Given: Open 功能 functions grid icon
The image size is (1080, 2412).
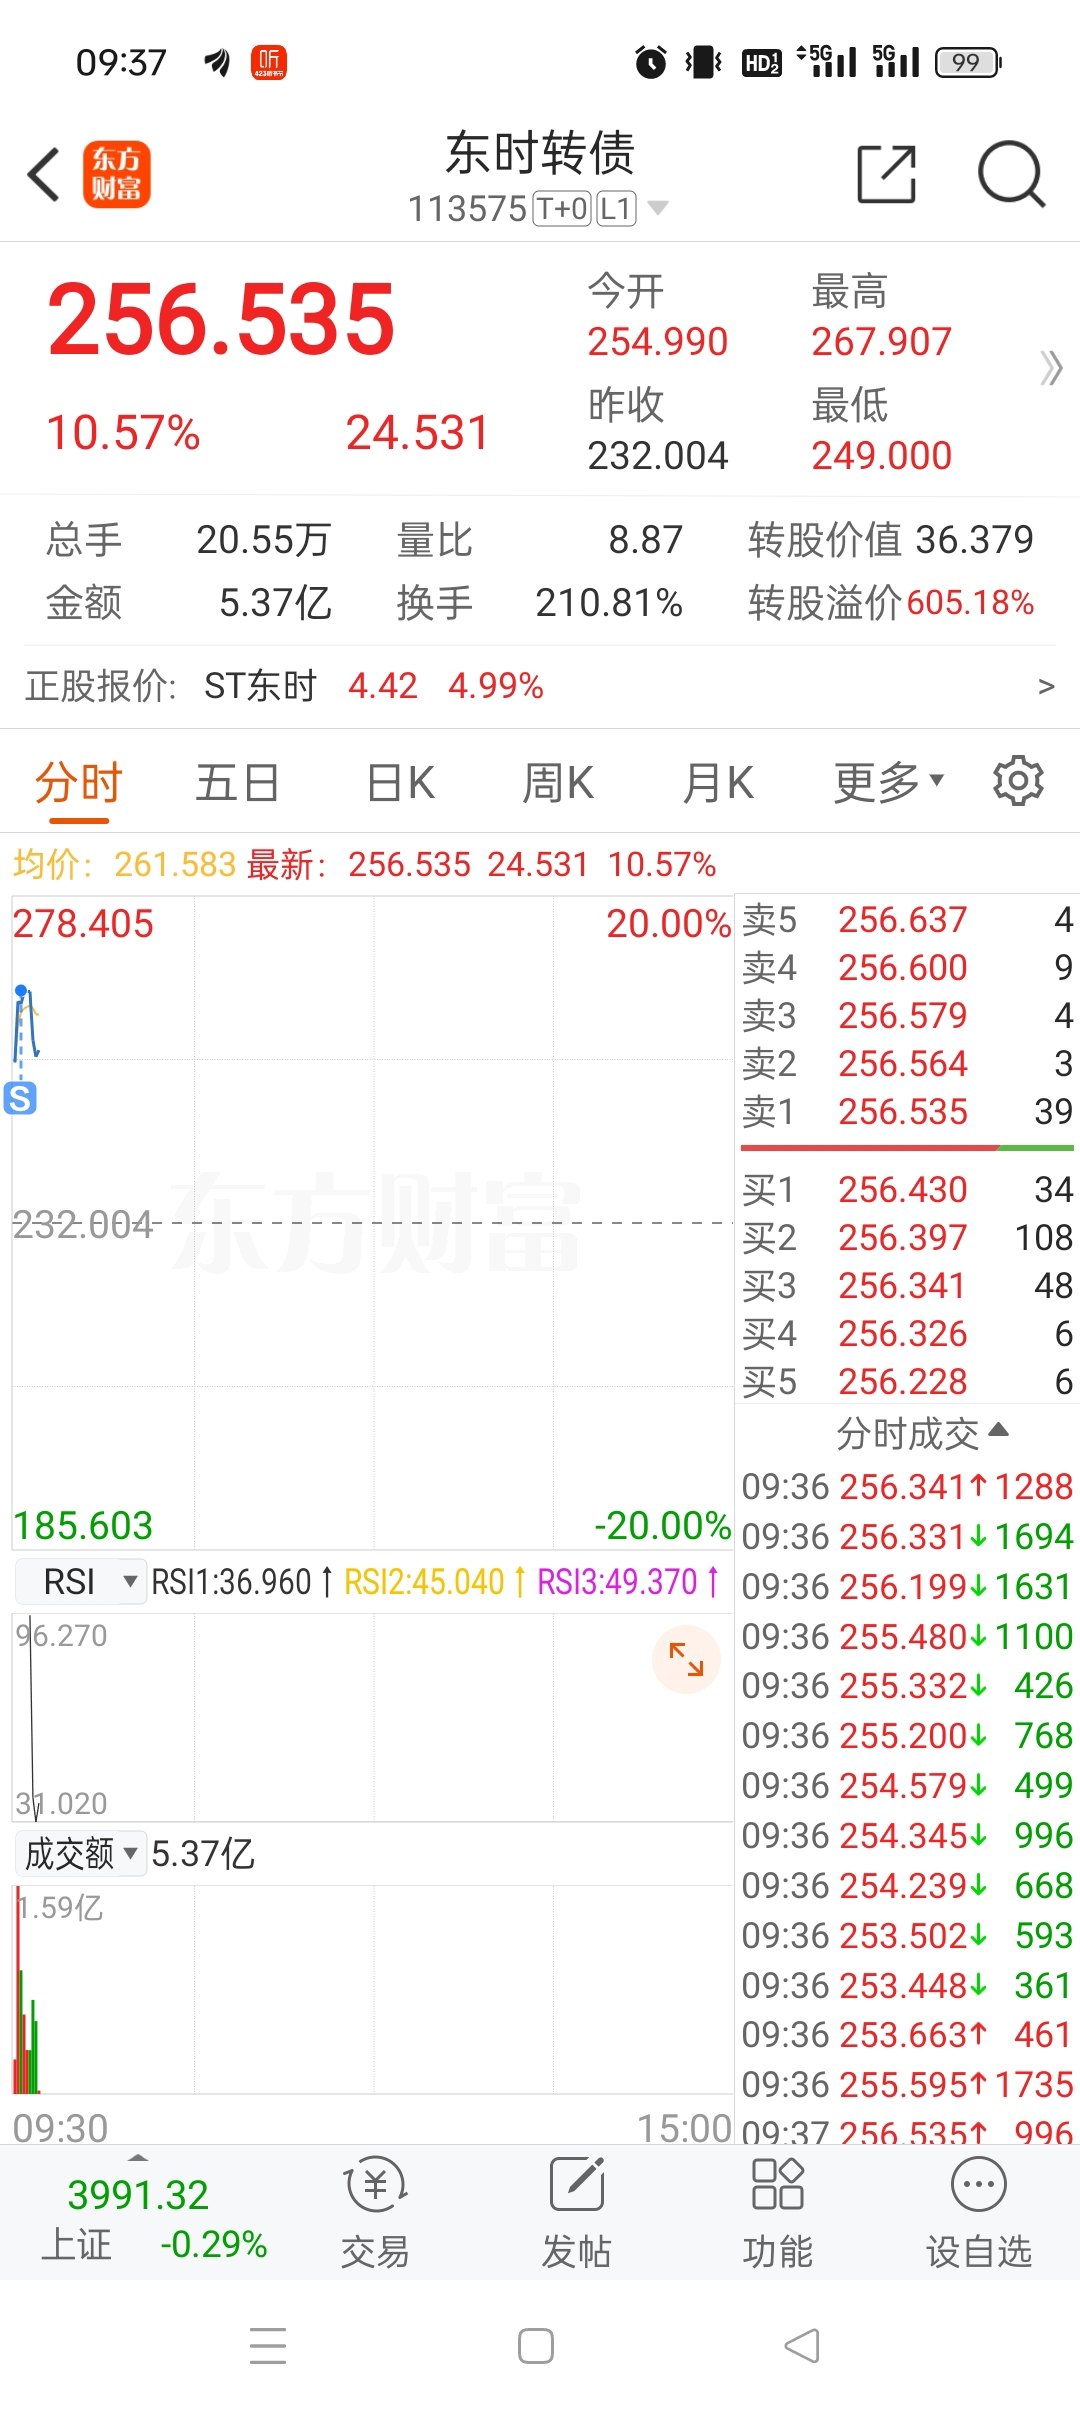Looking at the screenshot, I should click(778, 2212).
